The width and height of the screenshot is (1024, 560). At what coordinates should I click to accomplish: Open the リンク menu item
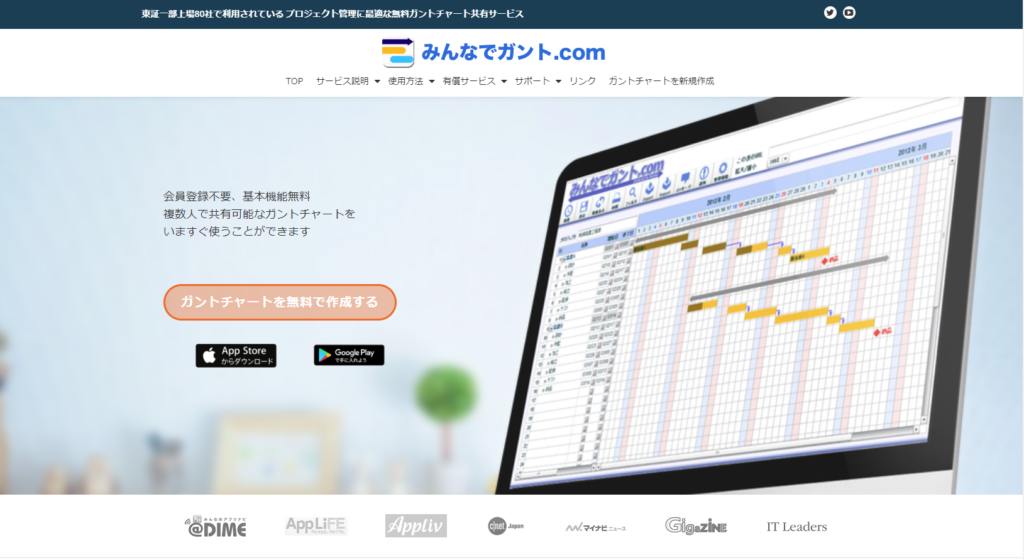[583, 81]
